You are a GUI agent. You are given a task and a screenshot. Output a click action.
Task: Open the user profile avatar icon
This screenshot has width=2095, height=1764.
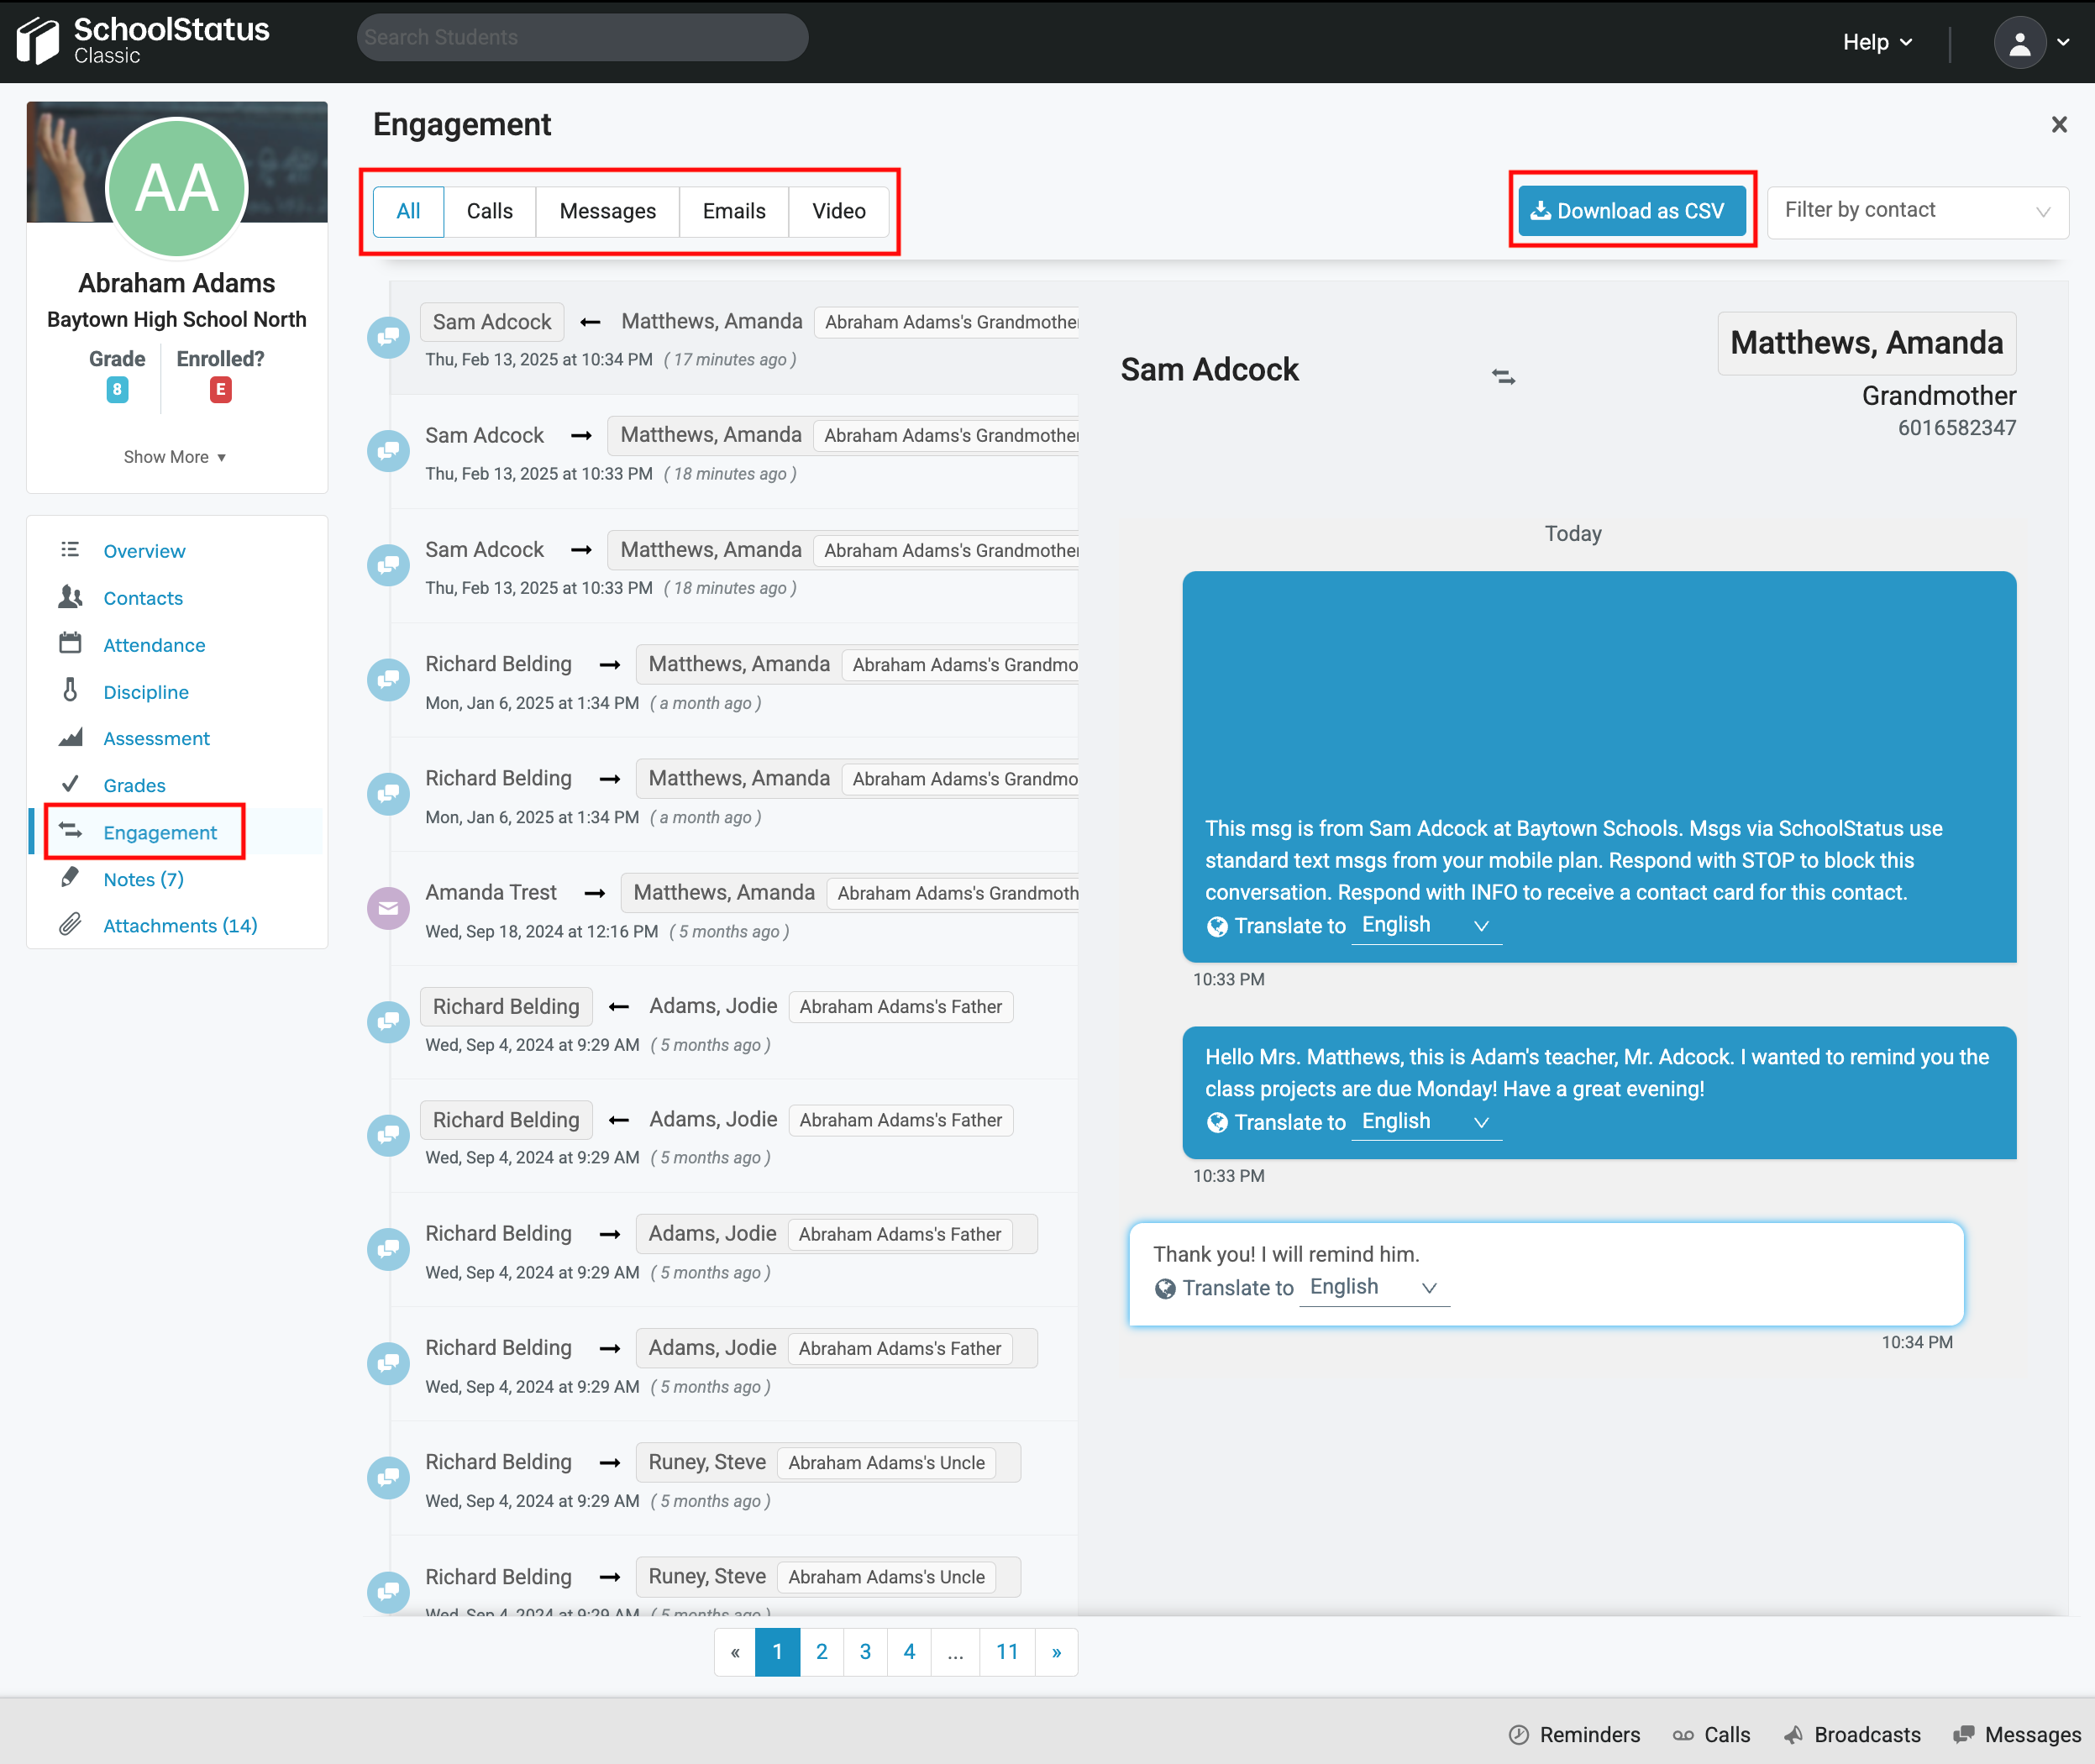(x=2019, y=43)
